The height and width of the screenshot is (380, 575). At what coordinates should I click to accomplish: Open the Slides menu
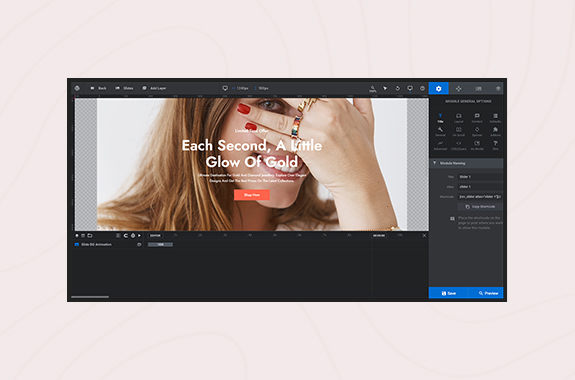pos(124,88)
